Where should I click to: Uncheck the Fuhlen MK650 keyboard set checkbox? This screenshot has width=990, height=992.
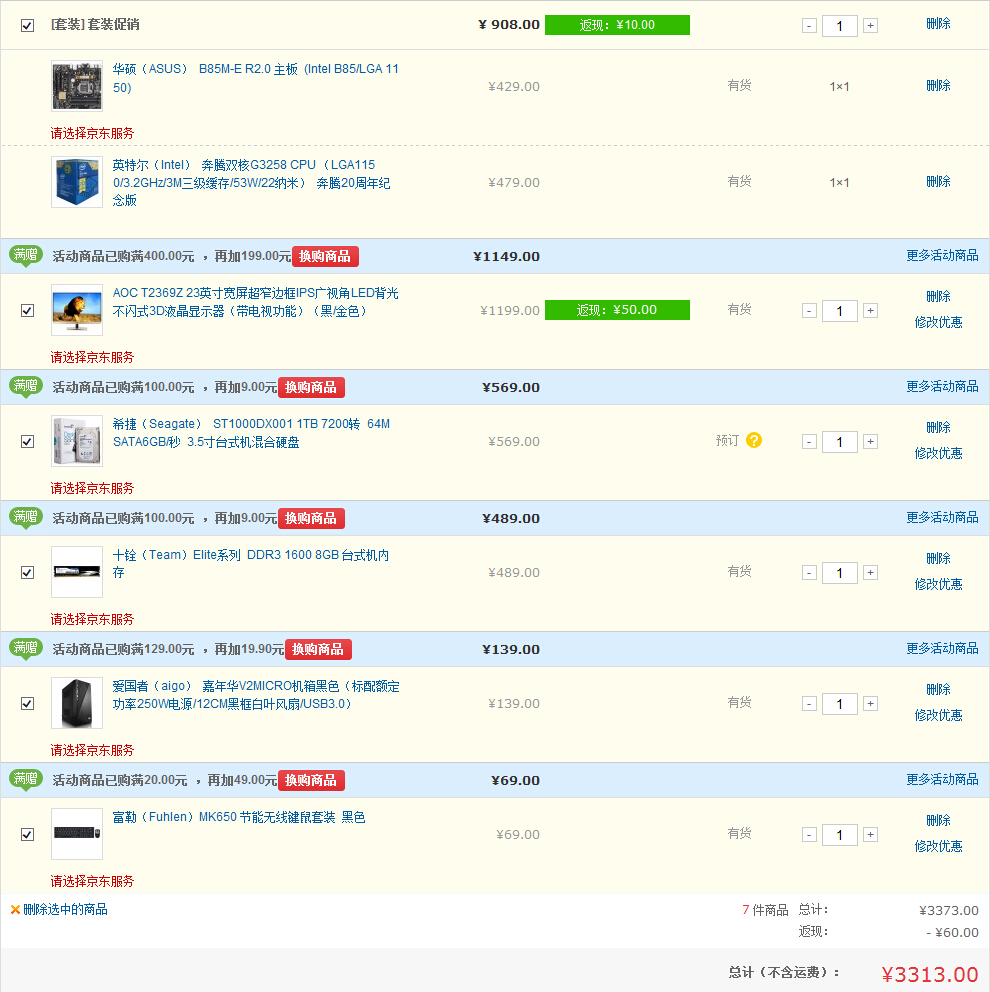(x=27, y=834)
